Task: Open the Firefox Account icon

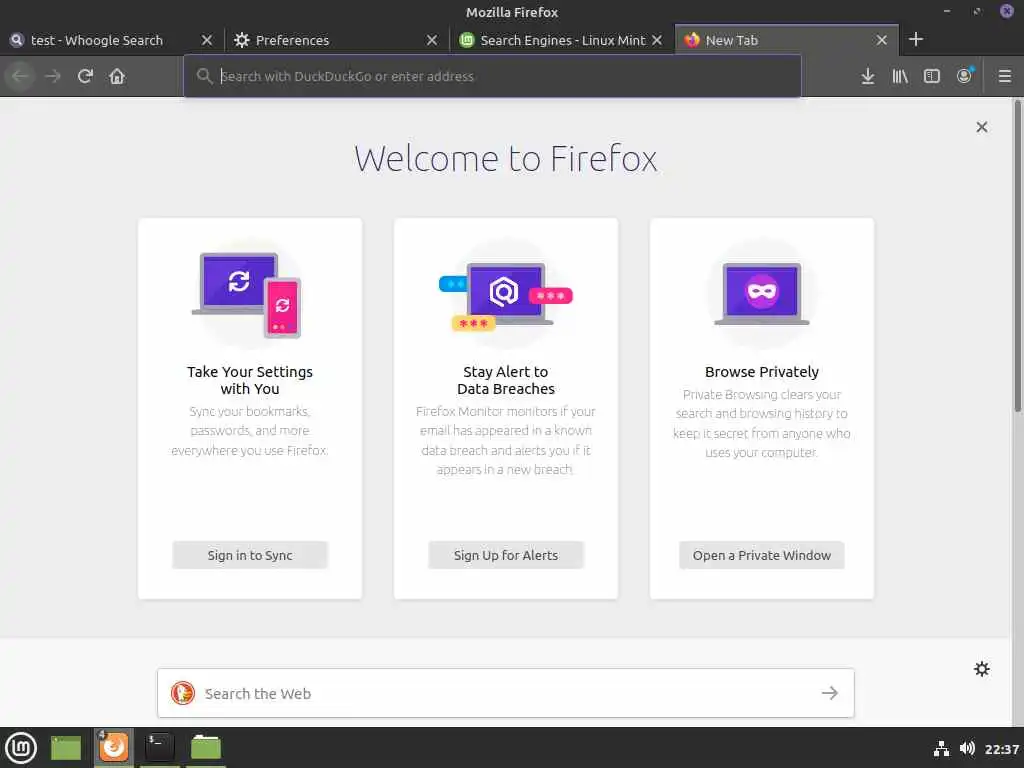Action: 965,76
